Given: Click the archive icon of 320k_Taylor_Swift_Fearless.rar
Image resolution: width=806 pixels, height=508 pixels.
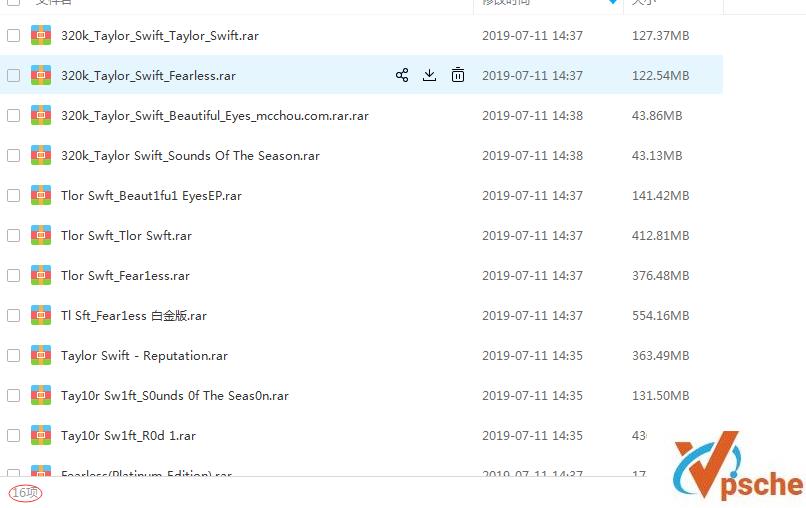Looking at the screenshot, I should (41, 75).
